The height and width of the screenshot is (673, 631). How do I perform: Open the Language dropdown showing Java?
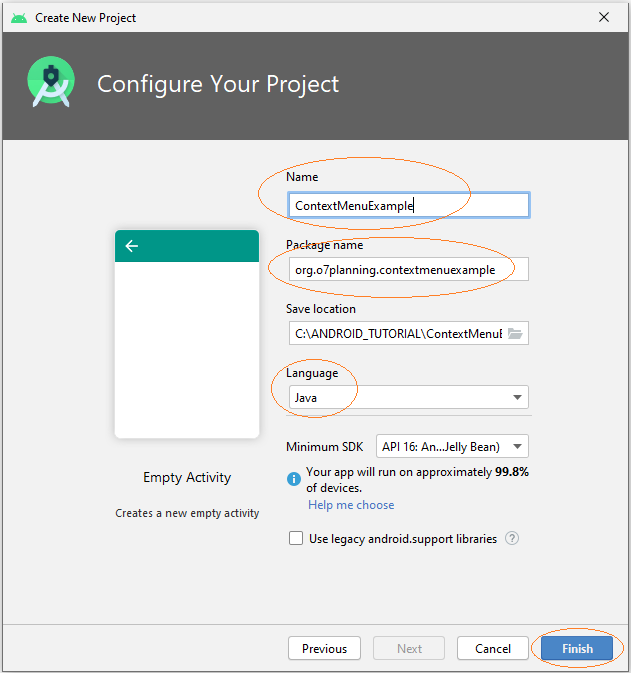tap(409, 397)
